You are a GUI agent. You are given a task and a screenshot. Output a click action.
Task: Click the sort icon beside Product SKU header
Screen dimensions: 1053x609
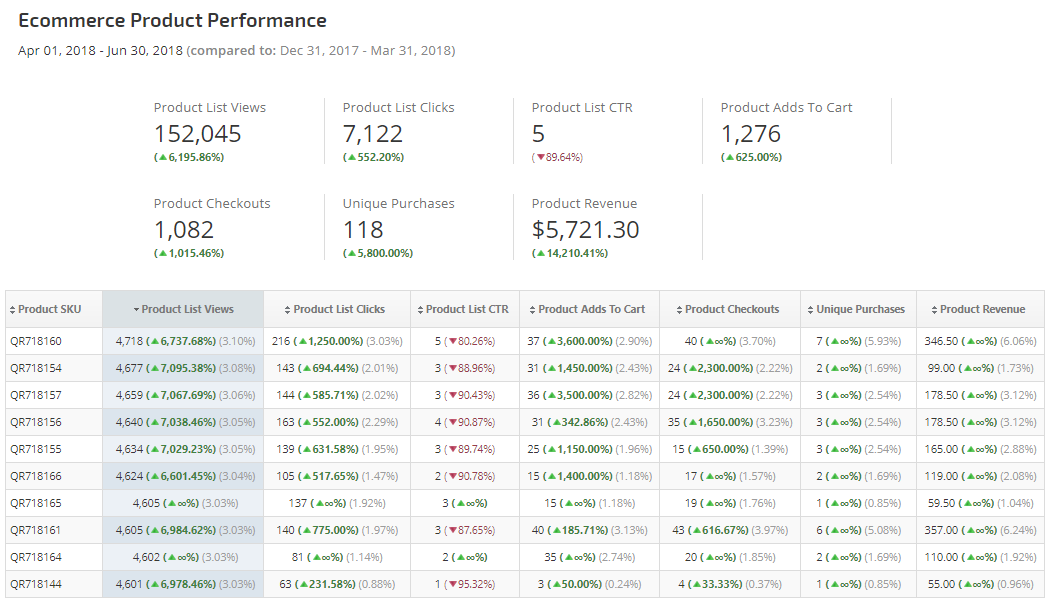[13, 310]
